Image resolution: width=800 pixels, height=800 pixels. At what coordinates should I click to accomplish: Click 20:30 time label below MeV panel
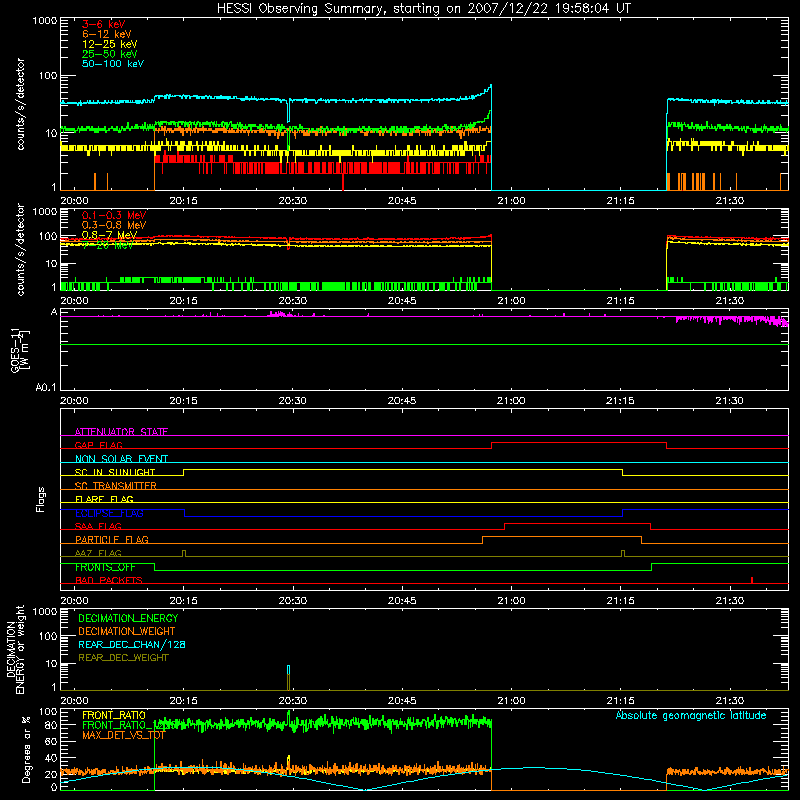[x=293, y=301]
